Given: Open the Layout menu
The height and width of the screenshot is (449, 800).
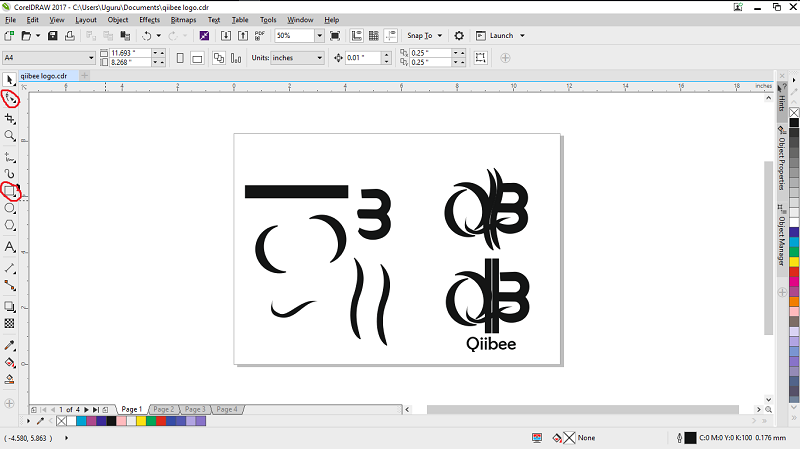Looking at the screenshot, I should point(86,20).
